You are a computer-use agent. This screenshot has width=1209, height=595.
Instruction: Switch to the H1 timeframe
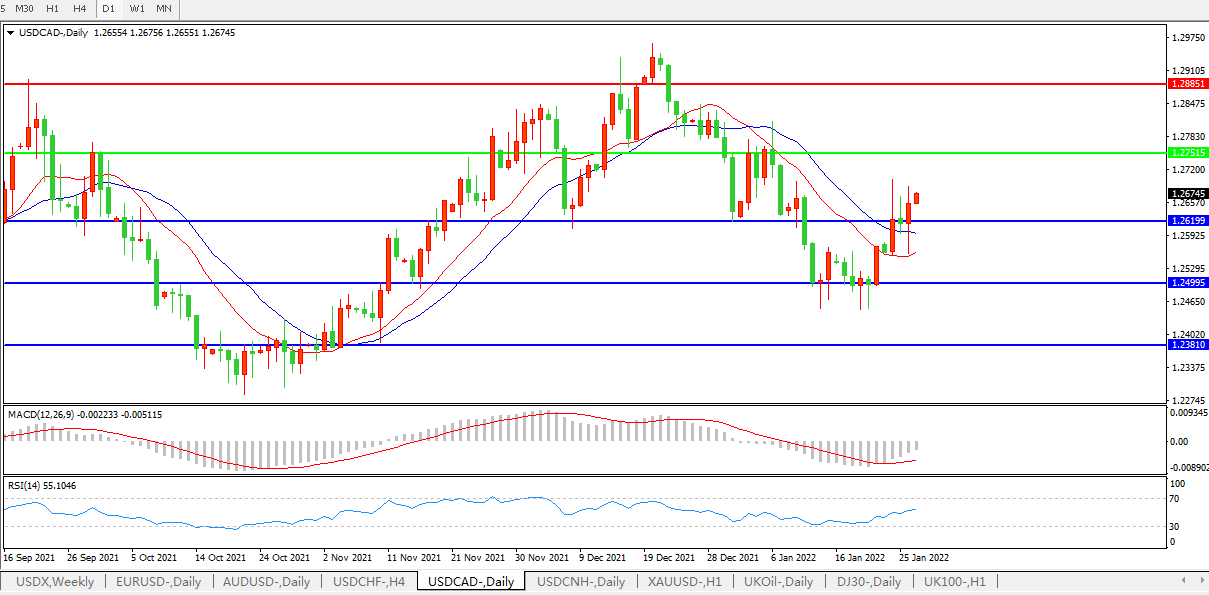53,9
